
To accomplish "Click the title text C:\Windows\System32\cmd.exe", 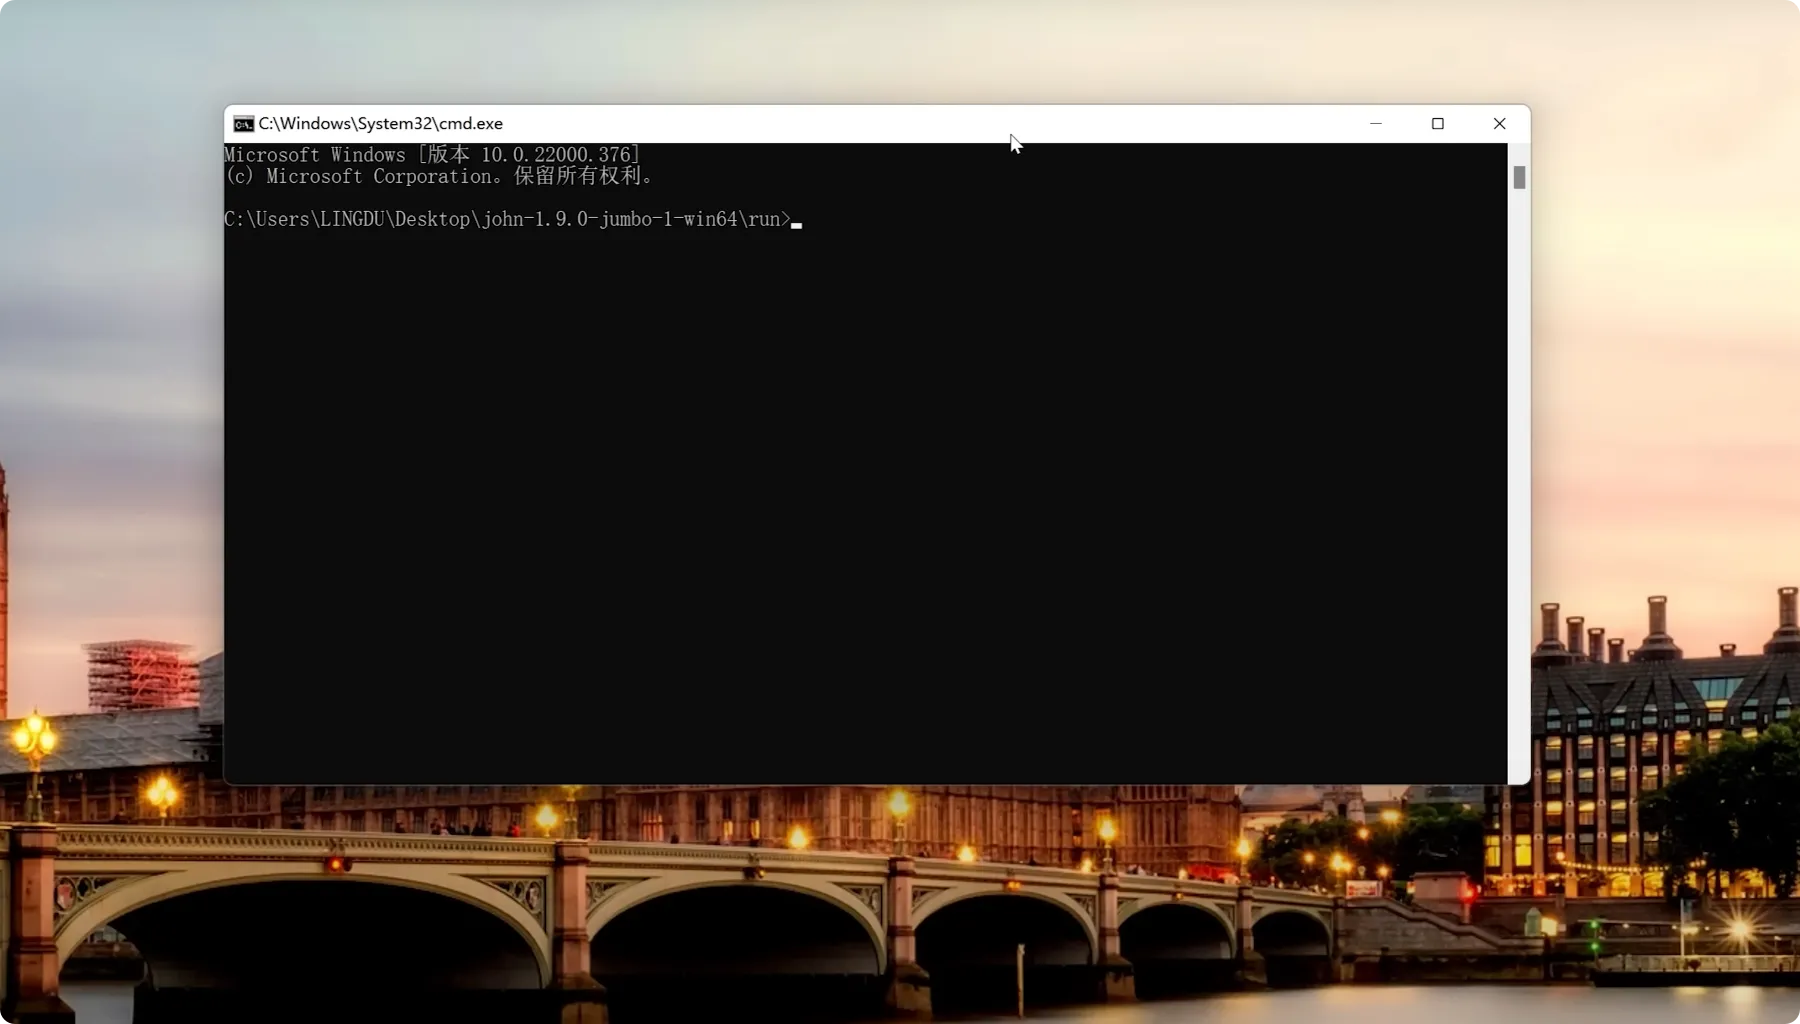I will [381, 124].
